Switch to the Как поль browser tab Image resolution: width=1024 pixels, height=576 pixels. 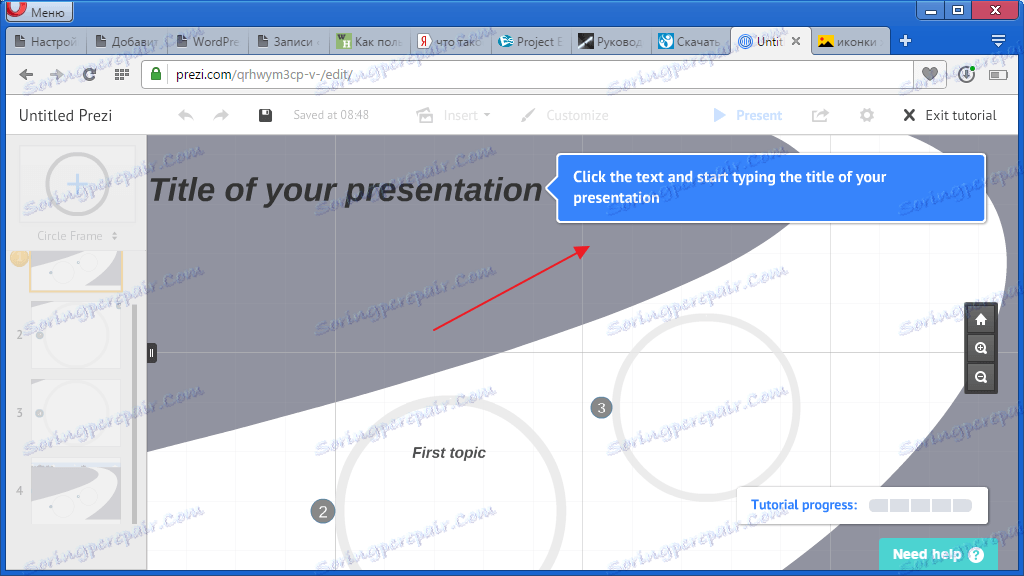(369, 42)
